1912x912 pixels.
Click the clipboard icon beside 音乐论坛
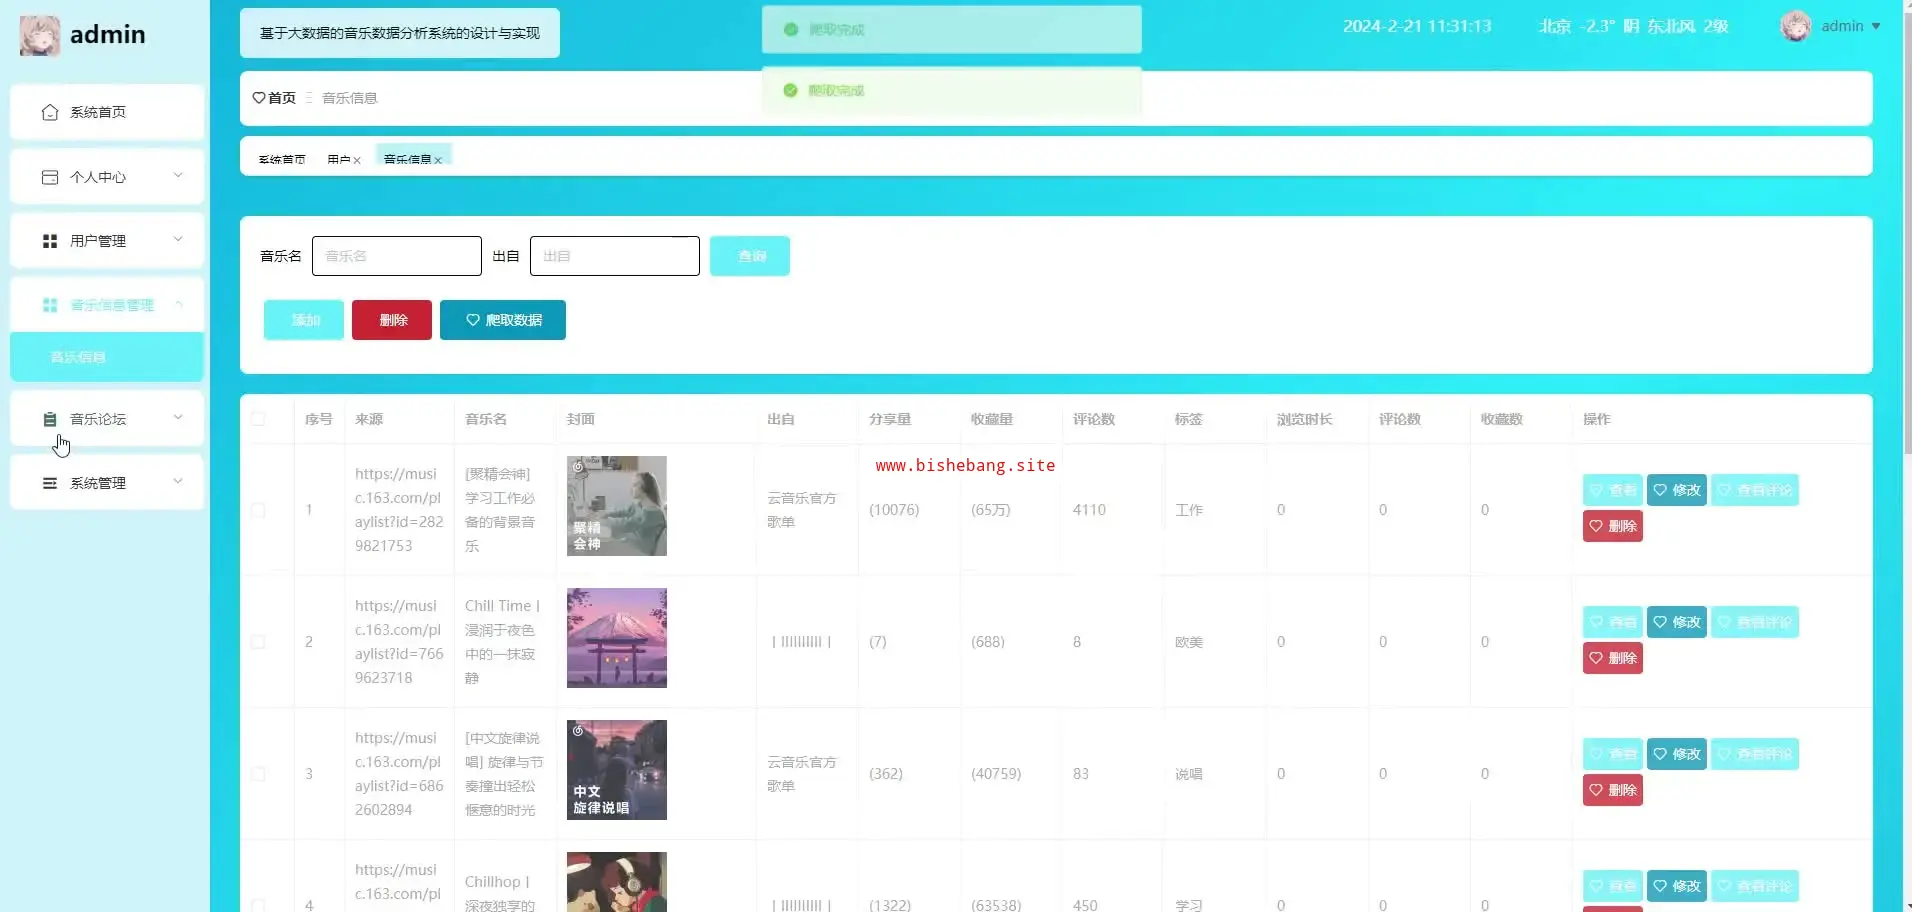click(50, 419)
